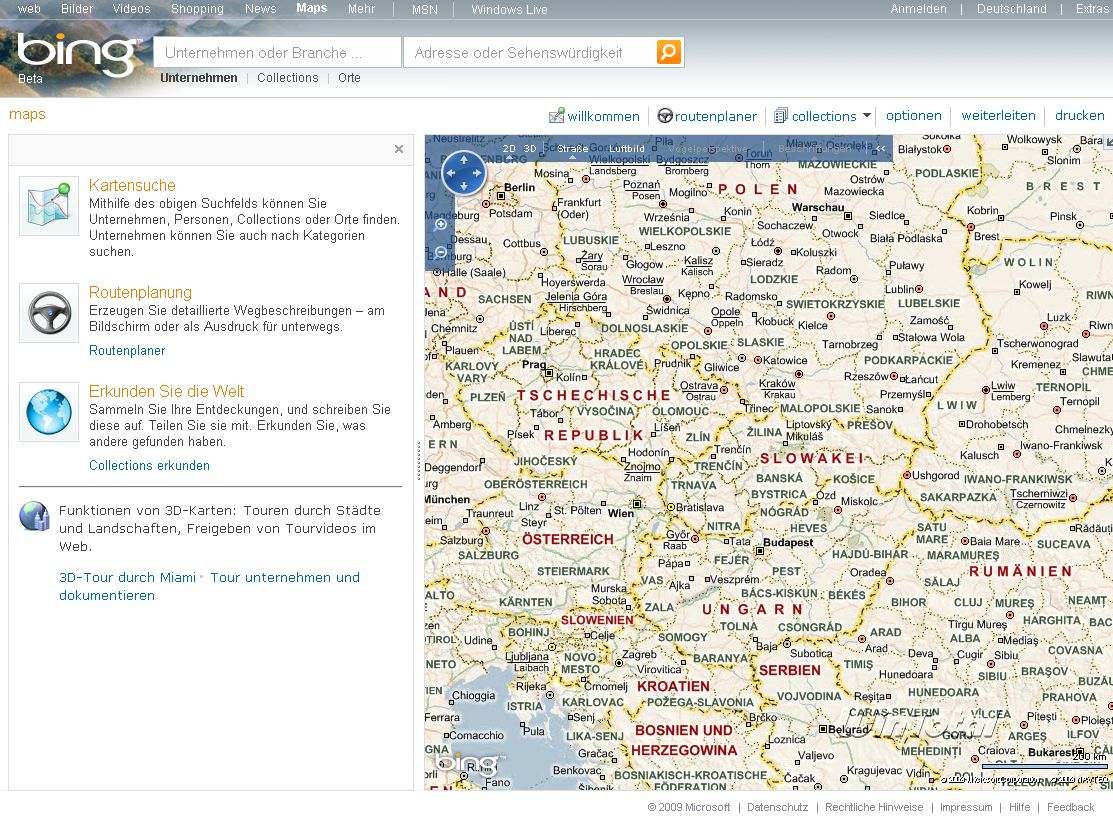Image resolution: width=1113 pixels, height=820 pixels.
Task: Open the Videos tab
Action: pos(131,9)
